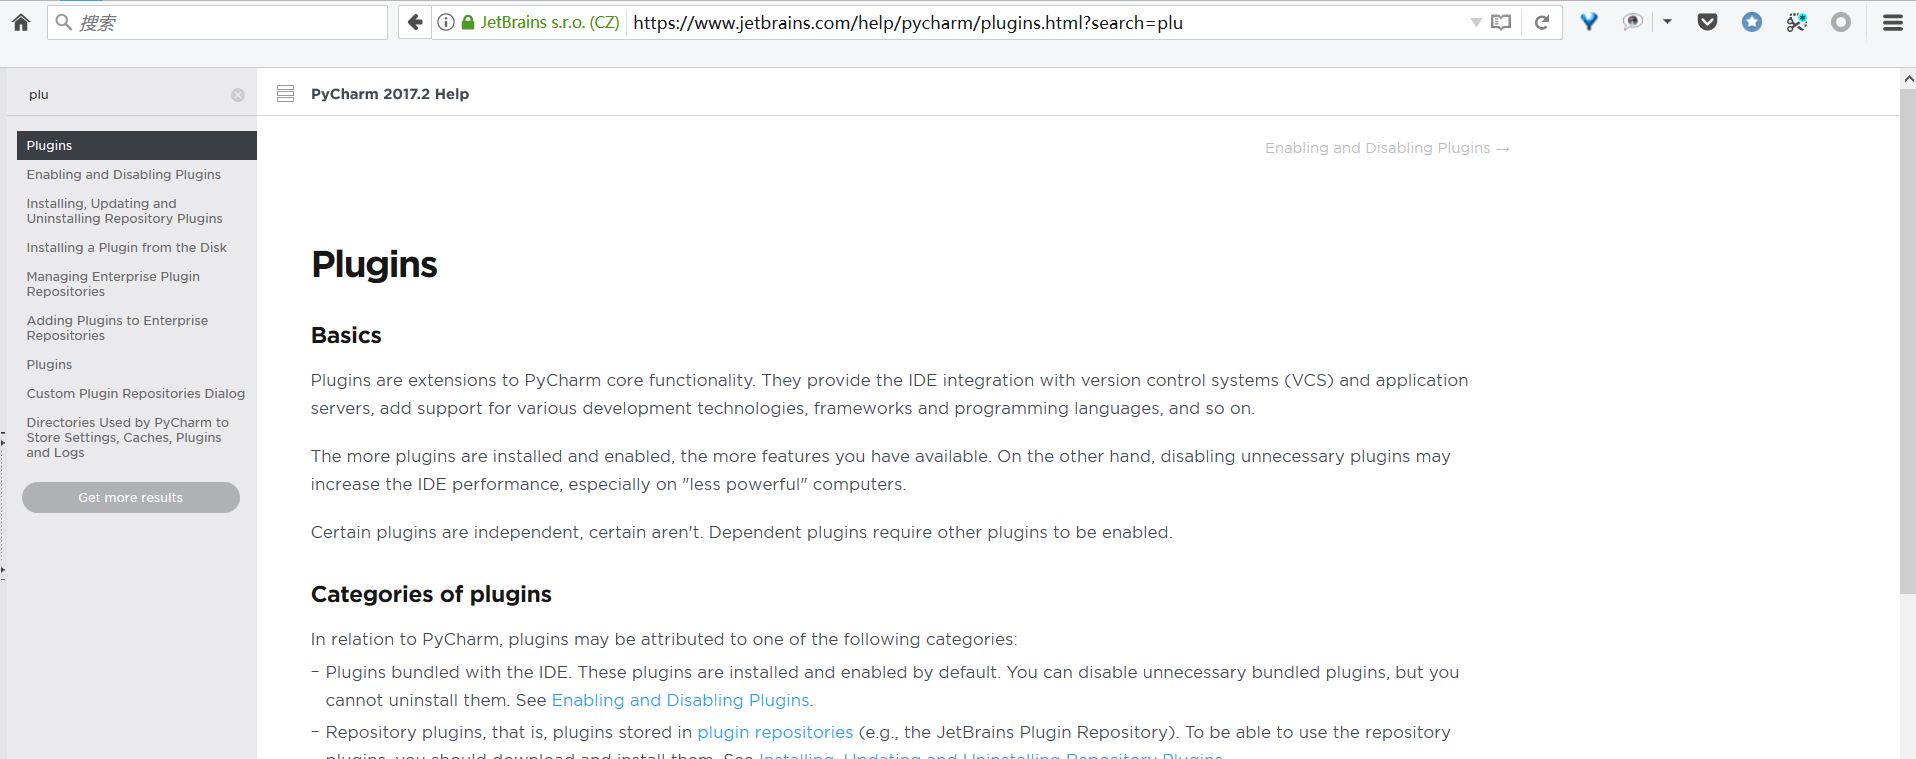Click the 'Get more results' button
The width and height of the screenshot is (1916, 759).
click(131, 498)
